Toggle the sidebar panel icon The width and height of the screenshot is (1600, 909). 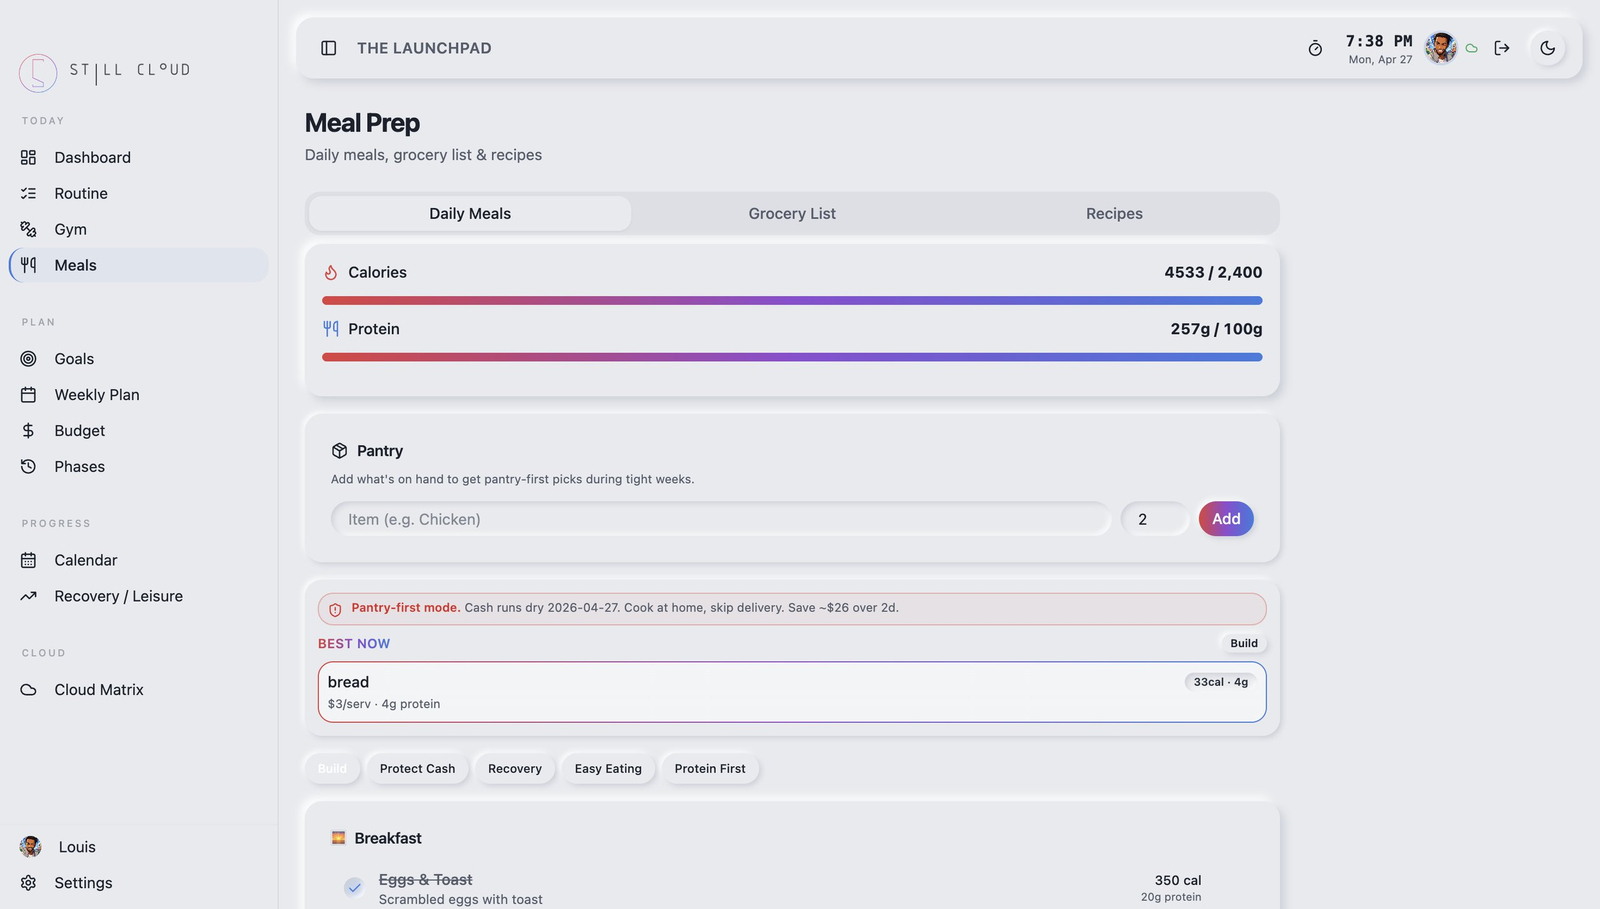tap(328, 48)
